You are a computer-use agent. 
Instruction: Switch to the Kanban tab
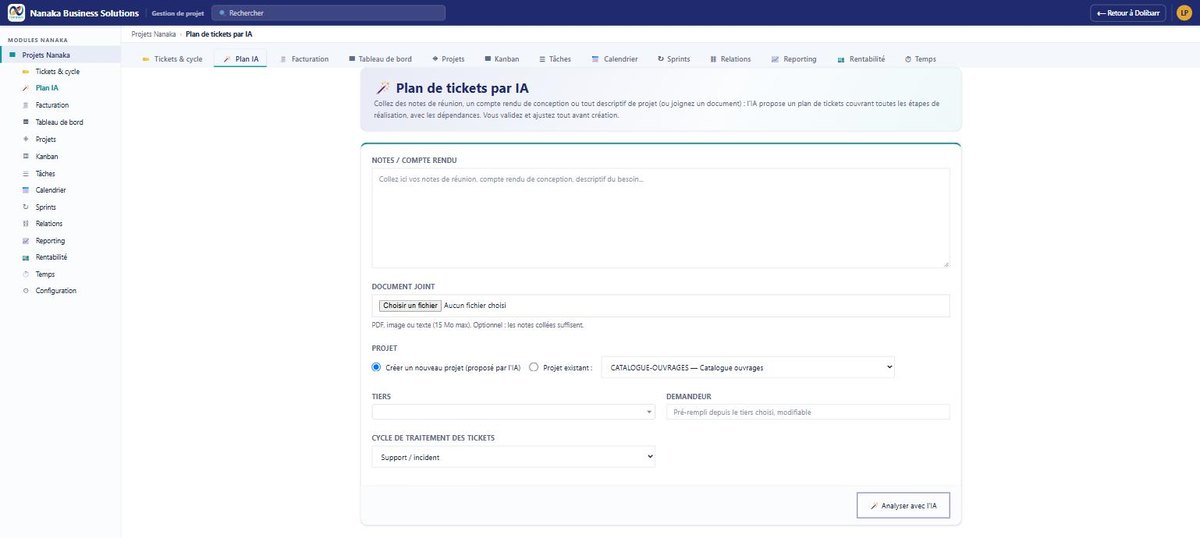[x=501, y=59]
